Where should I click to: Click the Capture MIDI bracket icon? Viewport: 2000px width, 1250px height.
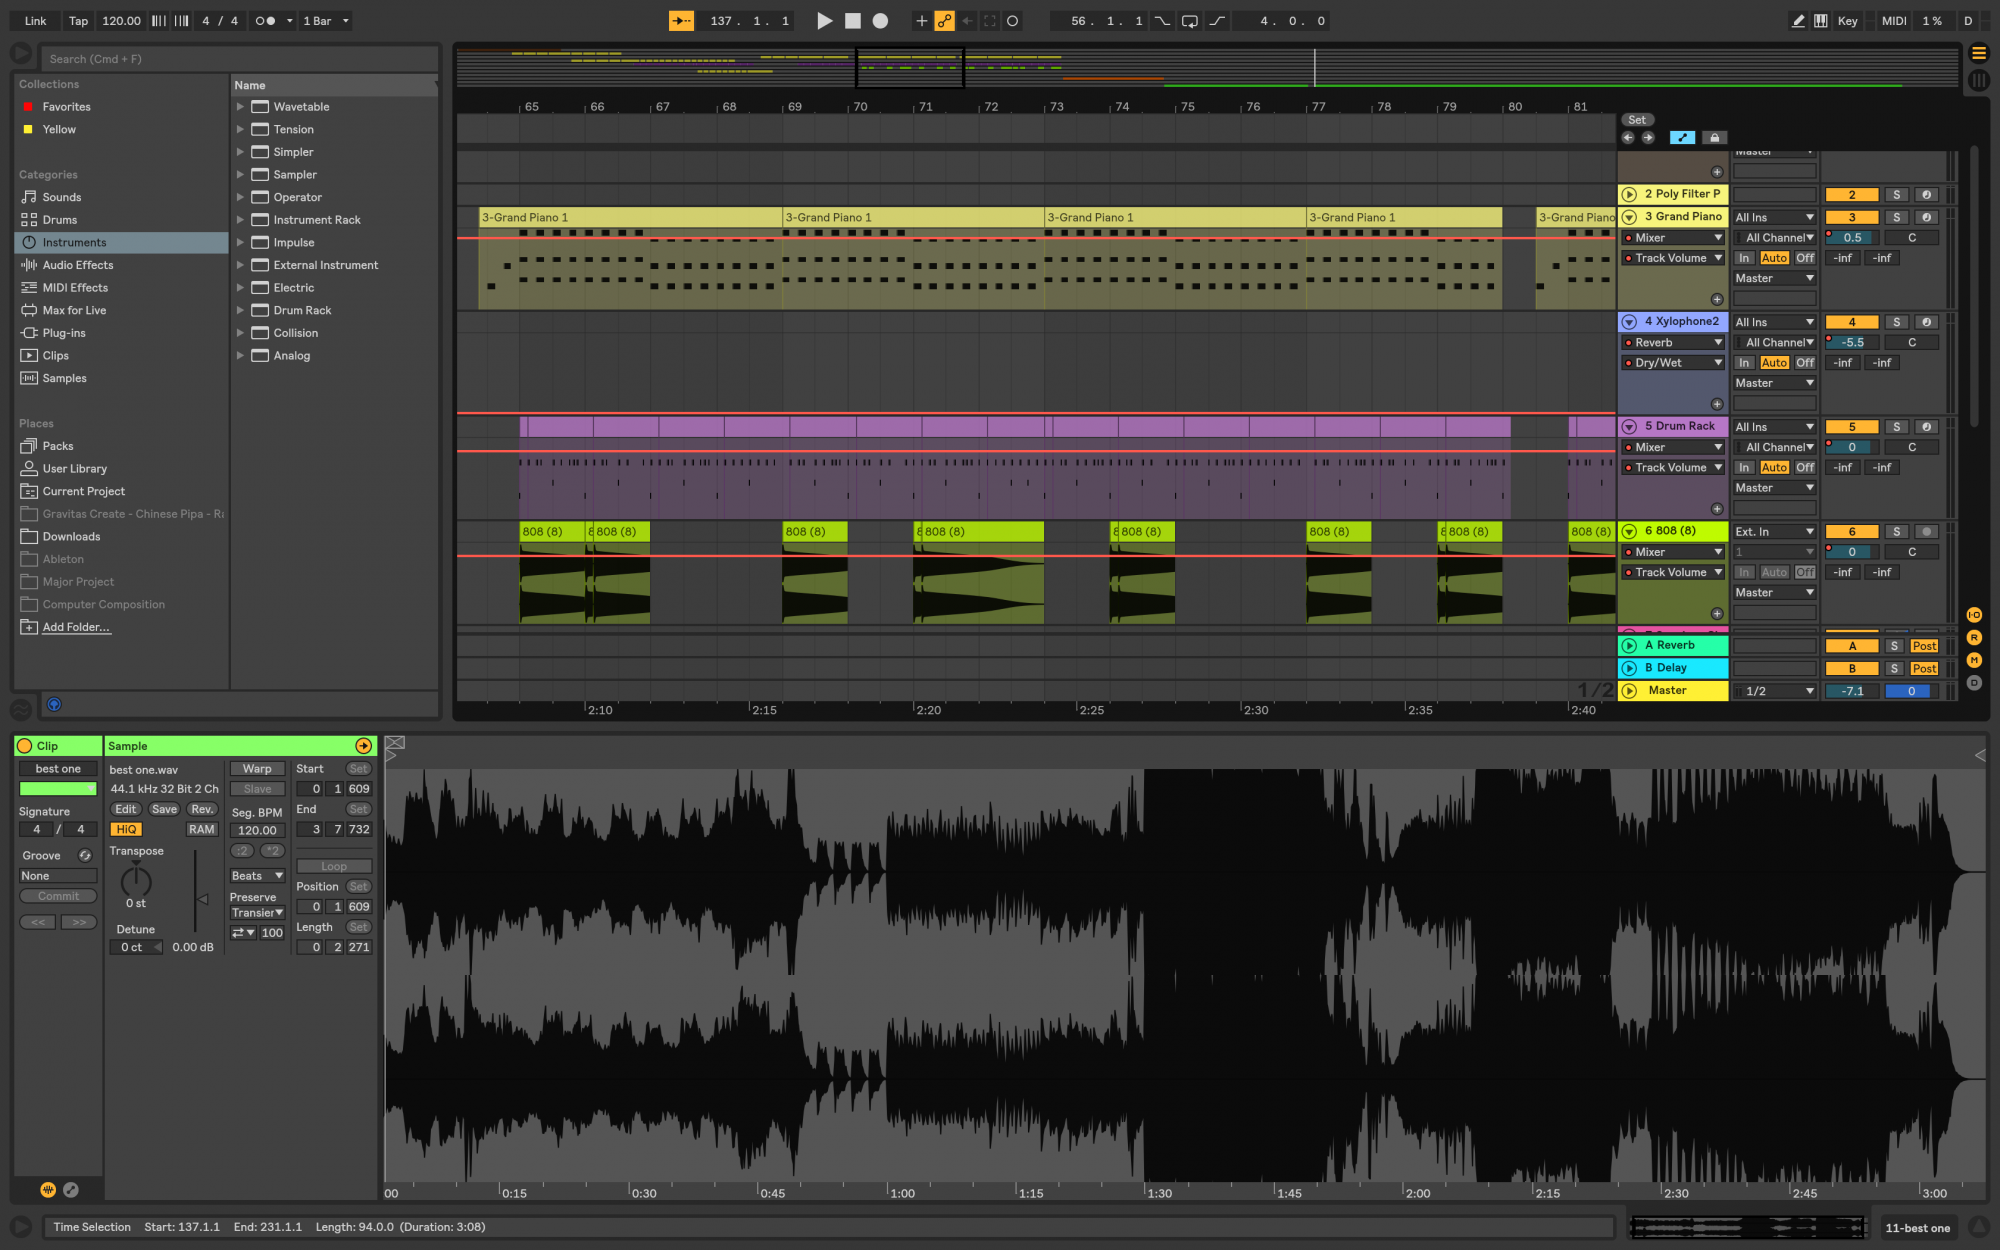(990, 20)
